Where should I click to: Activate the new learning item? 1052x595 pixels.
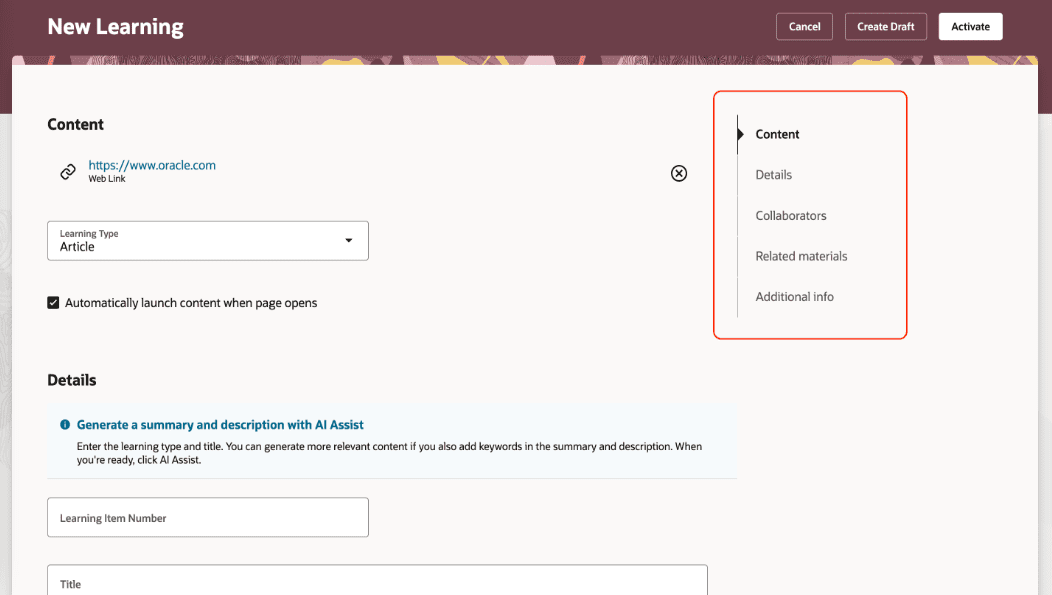point(970,26)
